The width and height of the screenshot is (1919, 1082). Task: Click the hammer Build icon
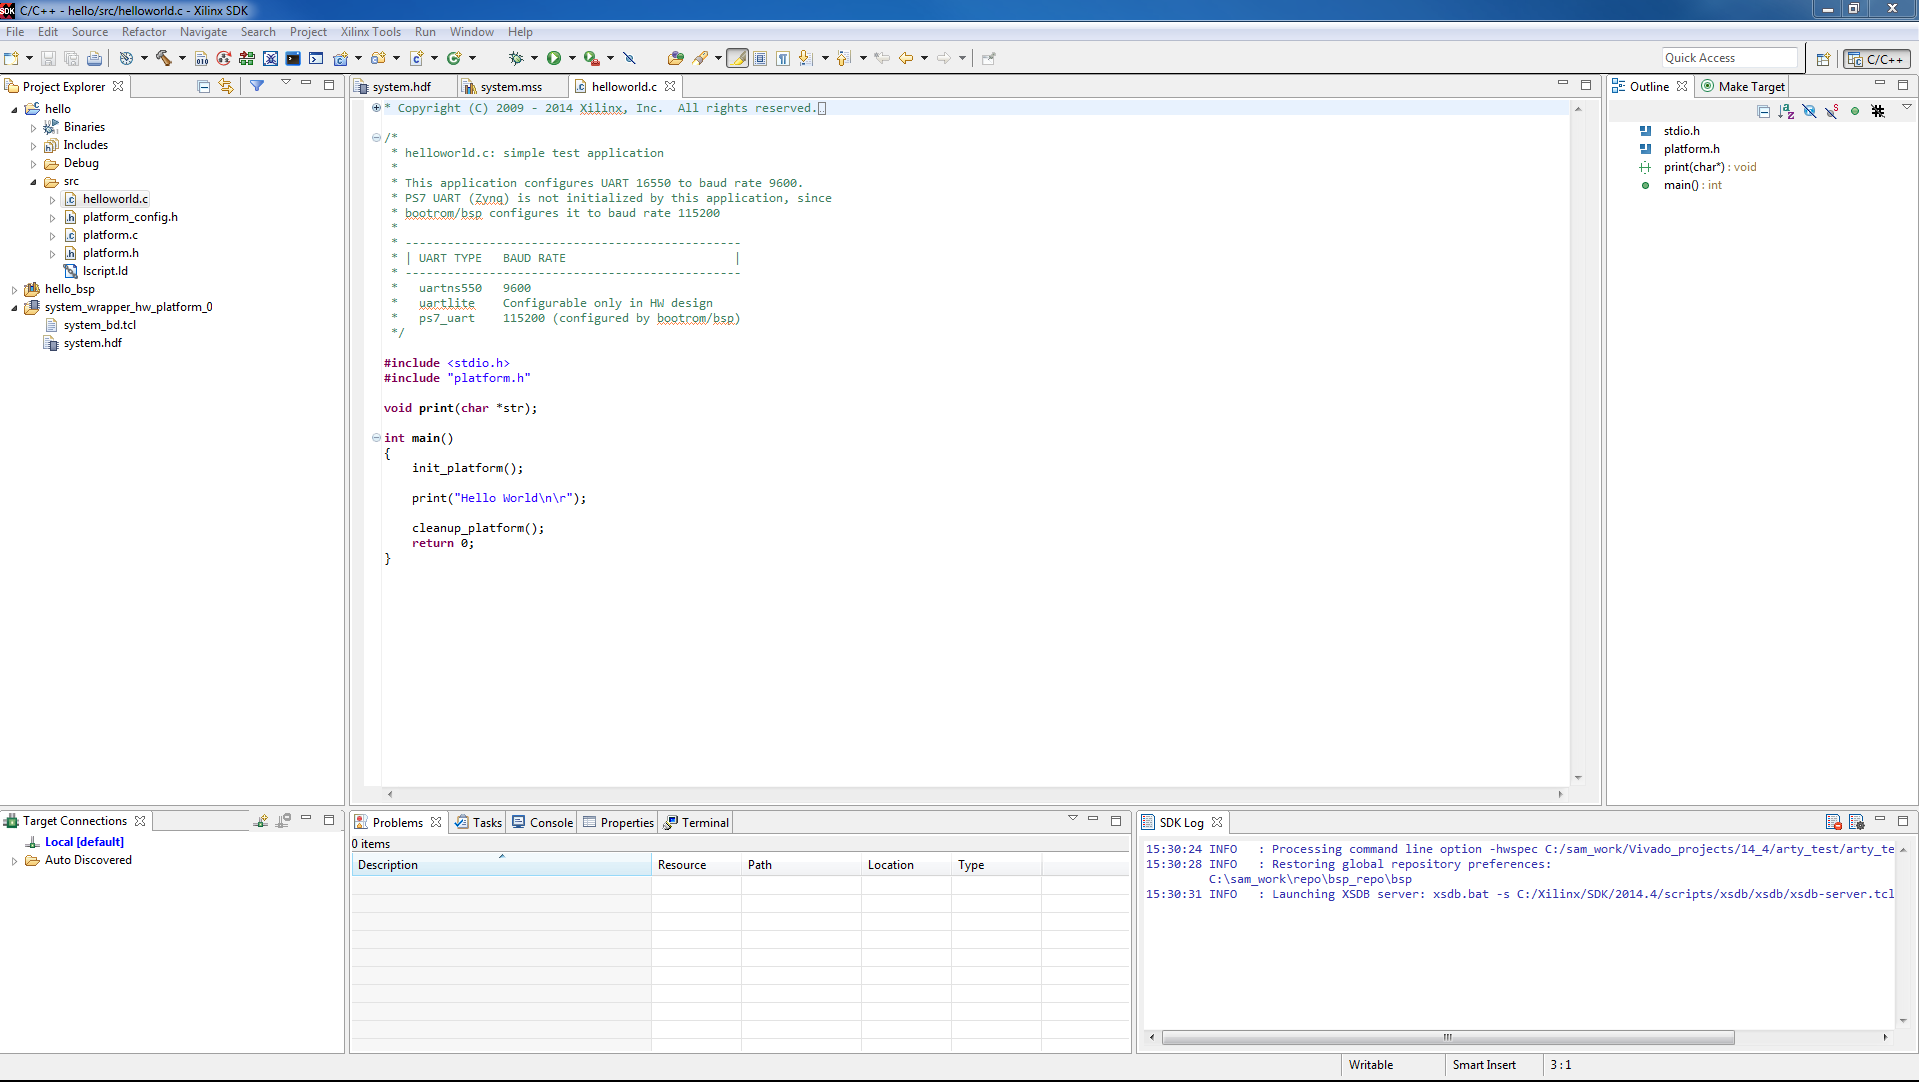click(163, 58)
